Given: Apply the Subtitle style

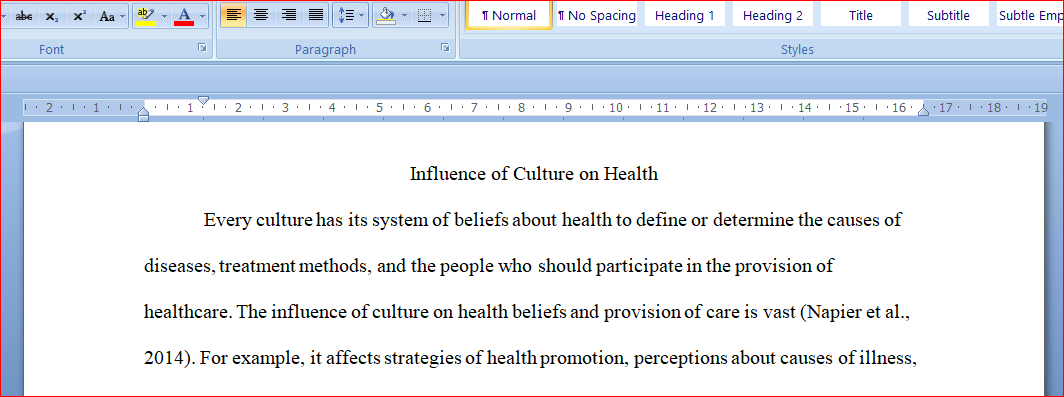Looking at the screenshot, I should click(949, 15).
